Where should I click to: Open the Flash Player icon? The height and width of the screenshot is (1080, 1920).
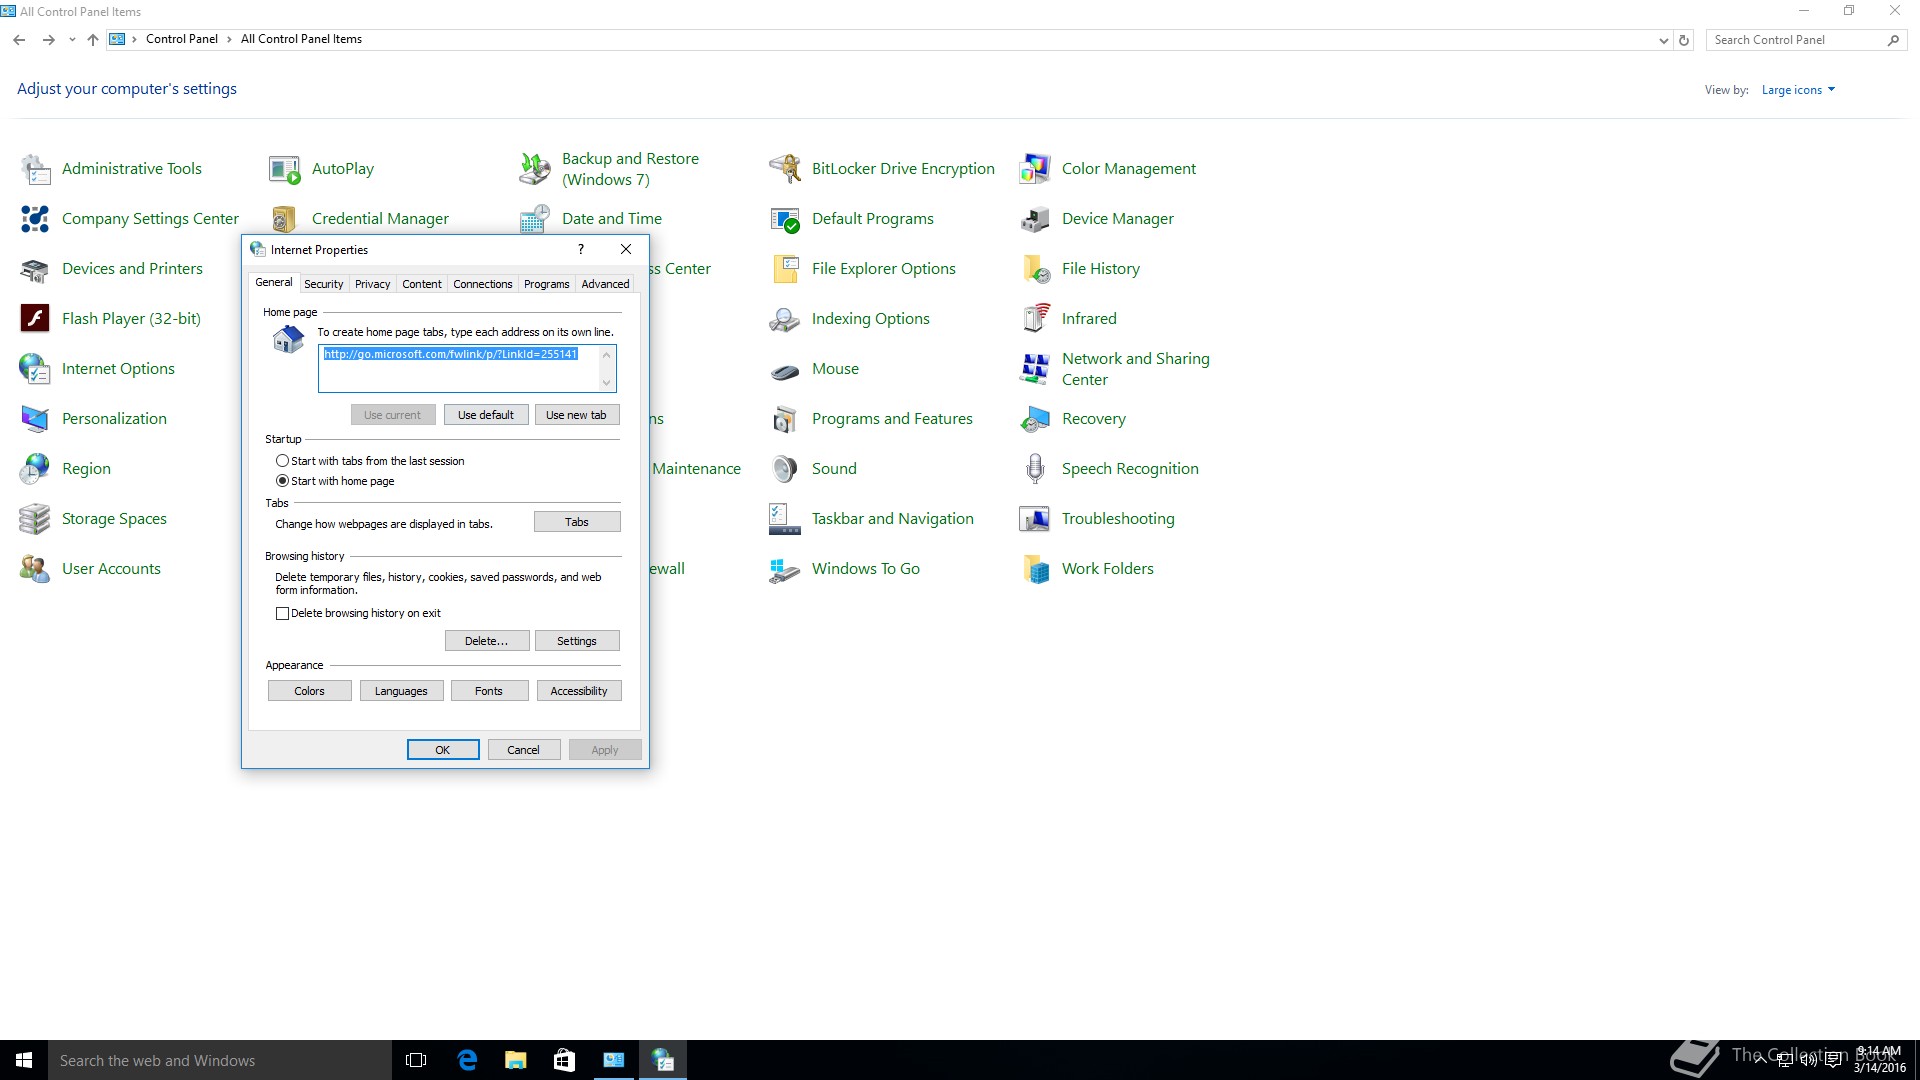tap(35, 319)
